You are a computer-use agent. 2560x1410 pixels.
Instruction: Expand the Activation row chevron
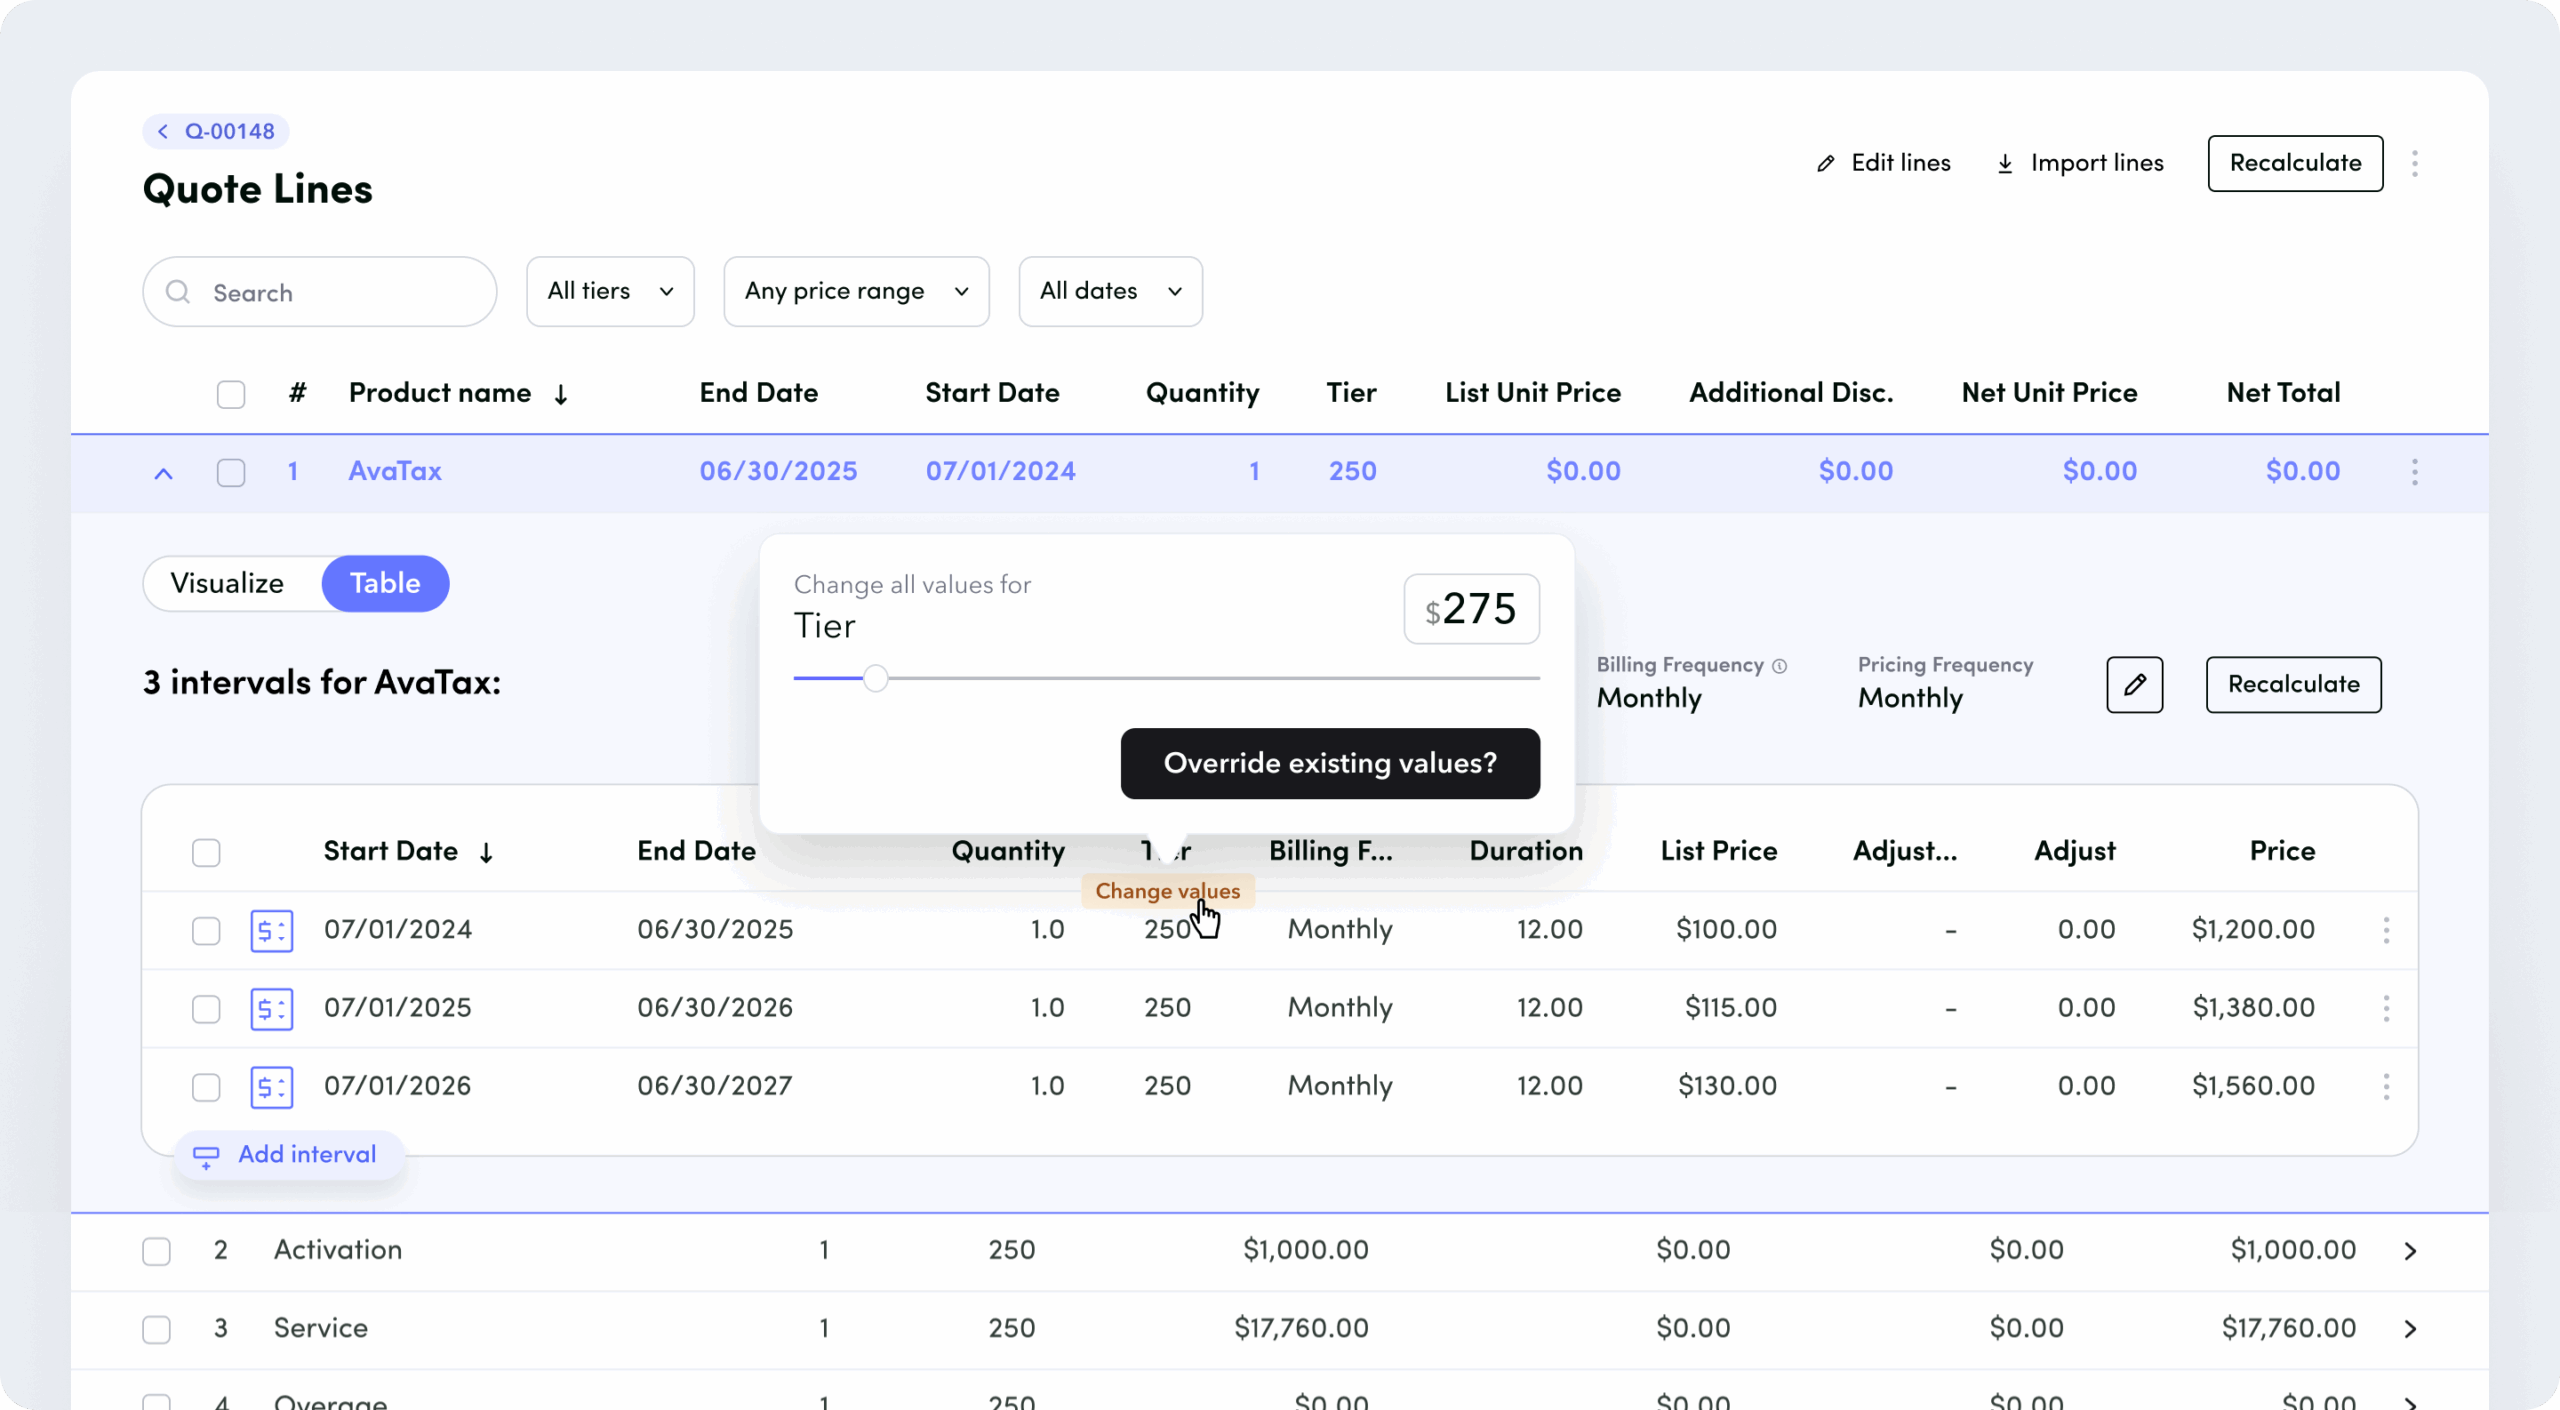click(x=2410, y=1251)
